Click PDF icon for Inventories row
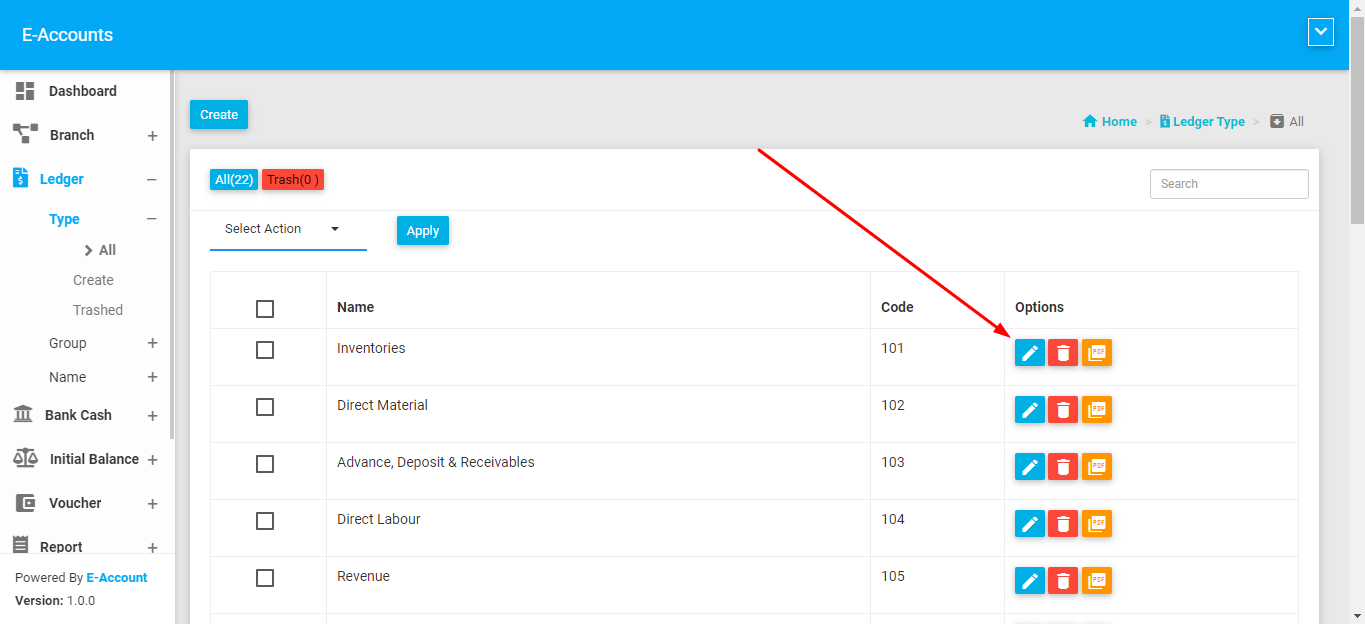The width and height of the screenshot is (1365, 624). (x=1097, y=353)
